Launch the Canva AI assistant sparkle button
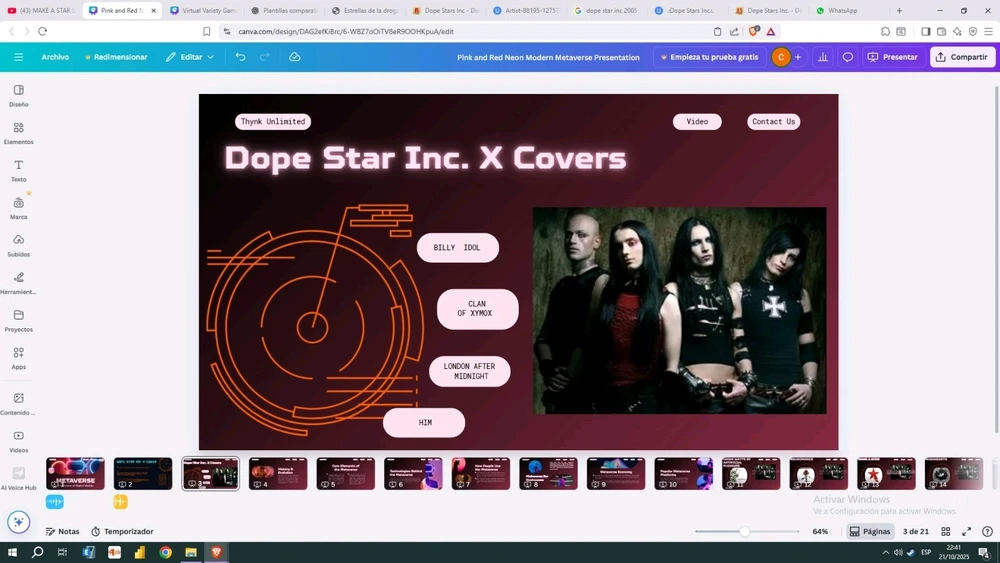Screen dimensions: 1000x563 (x=18, y=522)
